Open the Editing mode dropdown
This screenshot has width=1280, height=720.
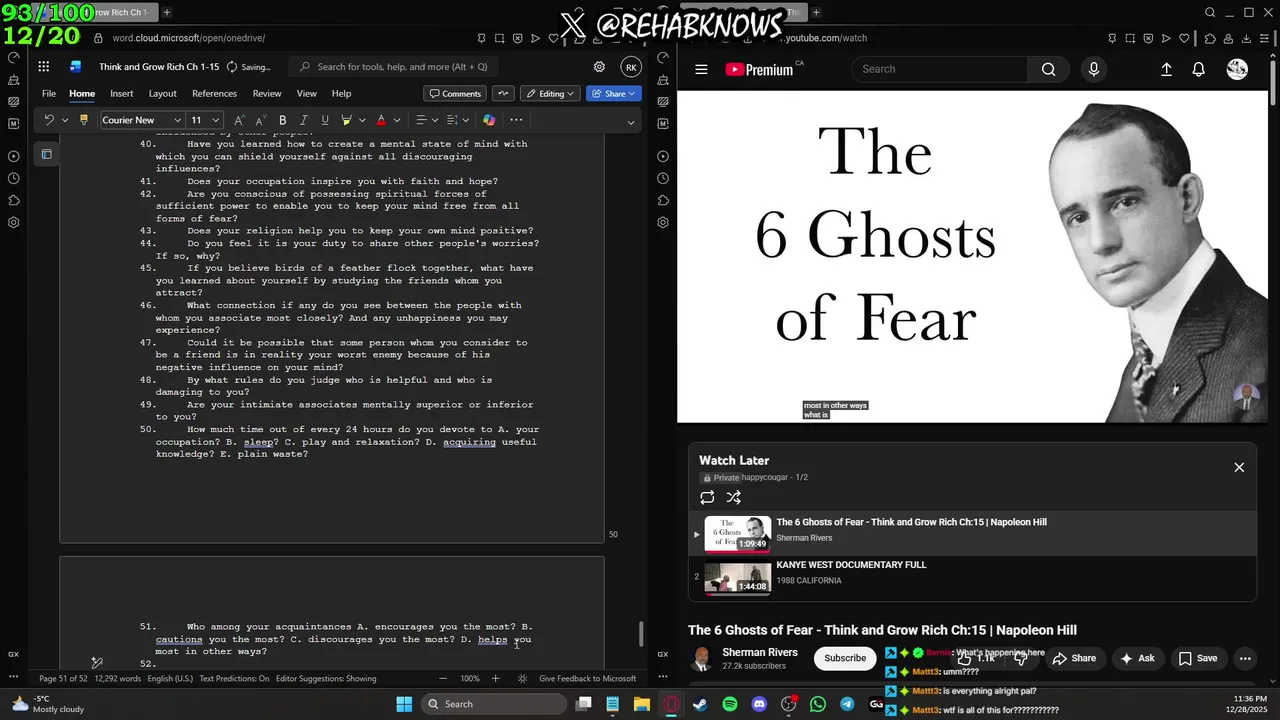click(548, 93)
